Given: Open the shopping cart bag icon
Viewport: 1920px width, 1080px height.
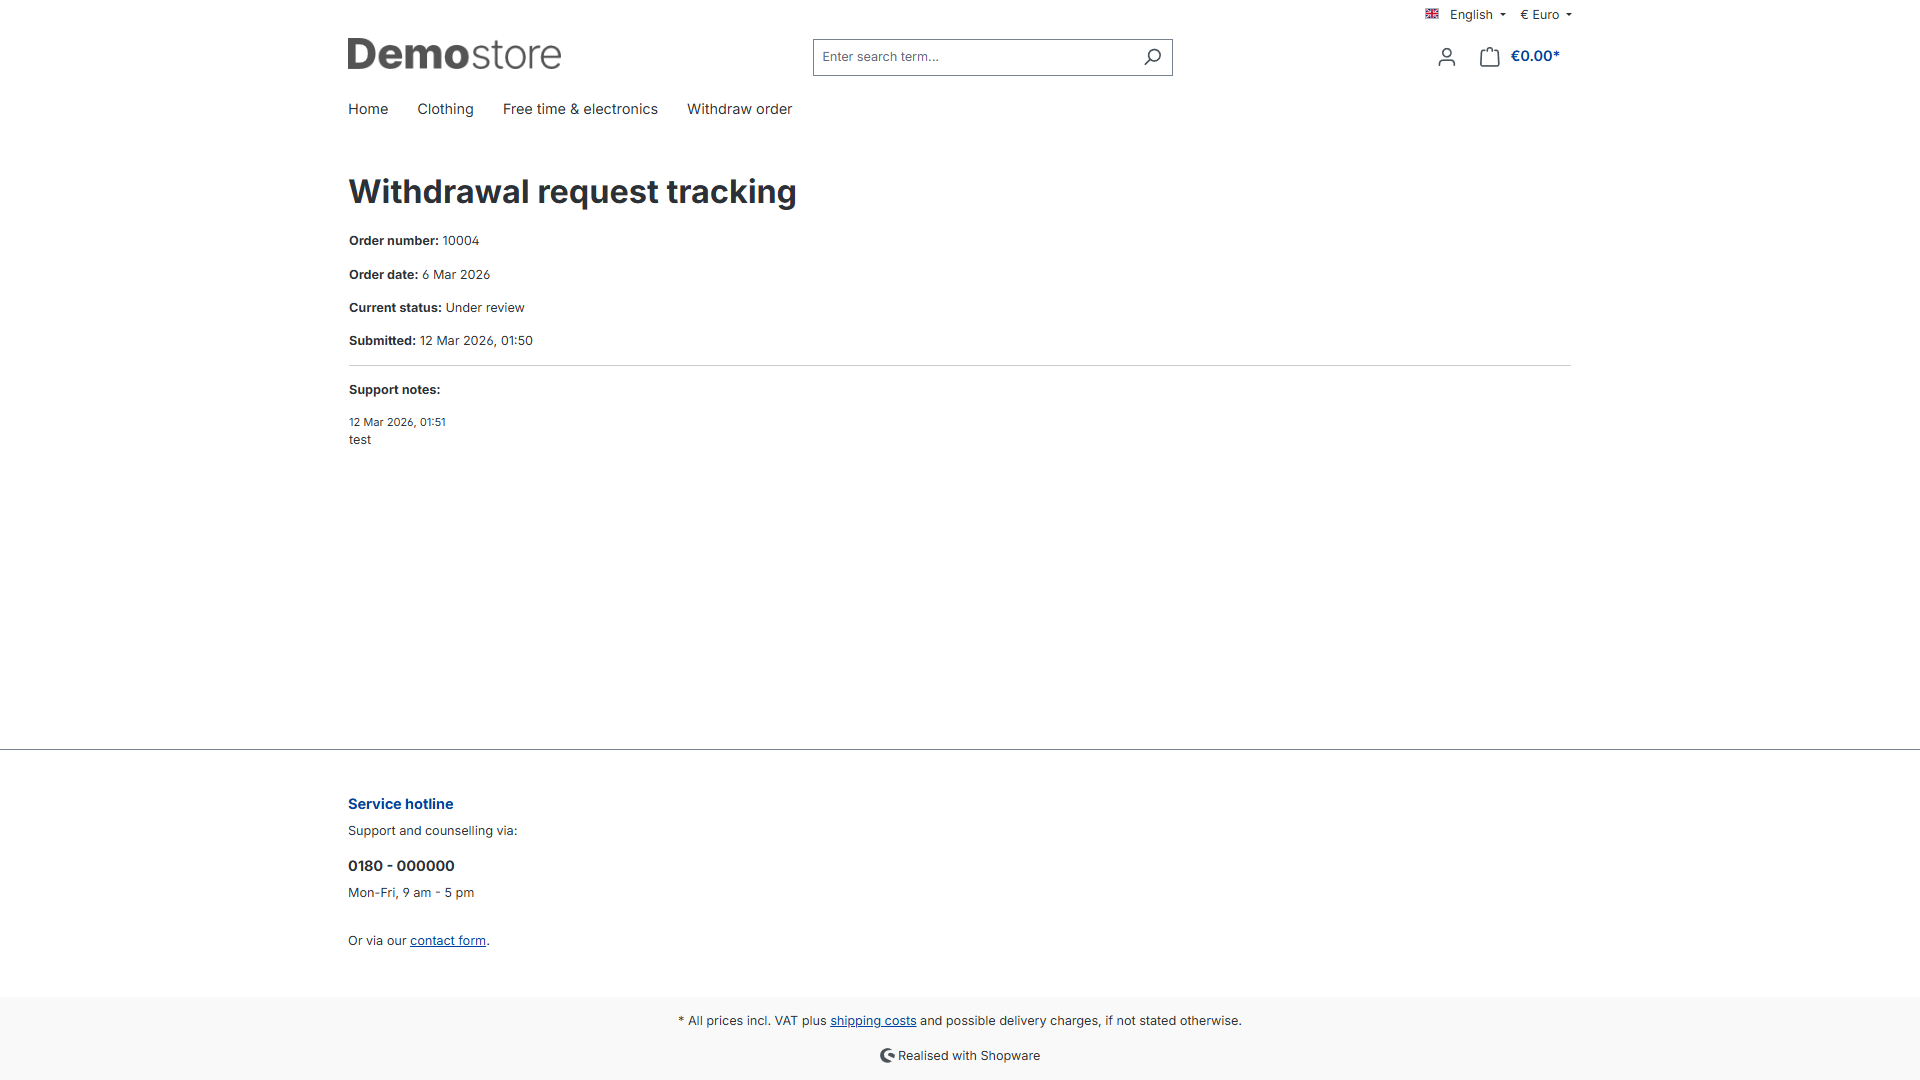Looking at the screenshot, I should 1489,57.
